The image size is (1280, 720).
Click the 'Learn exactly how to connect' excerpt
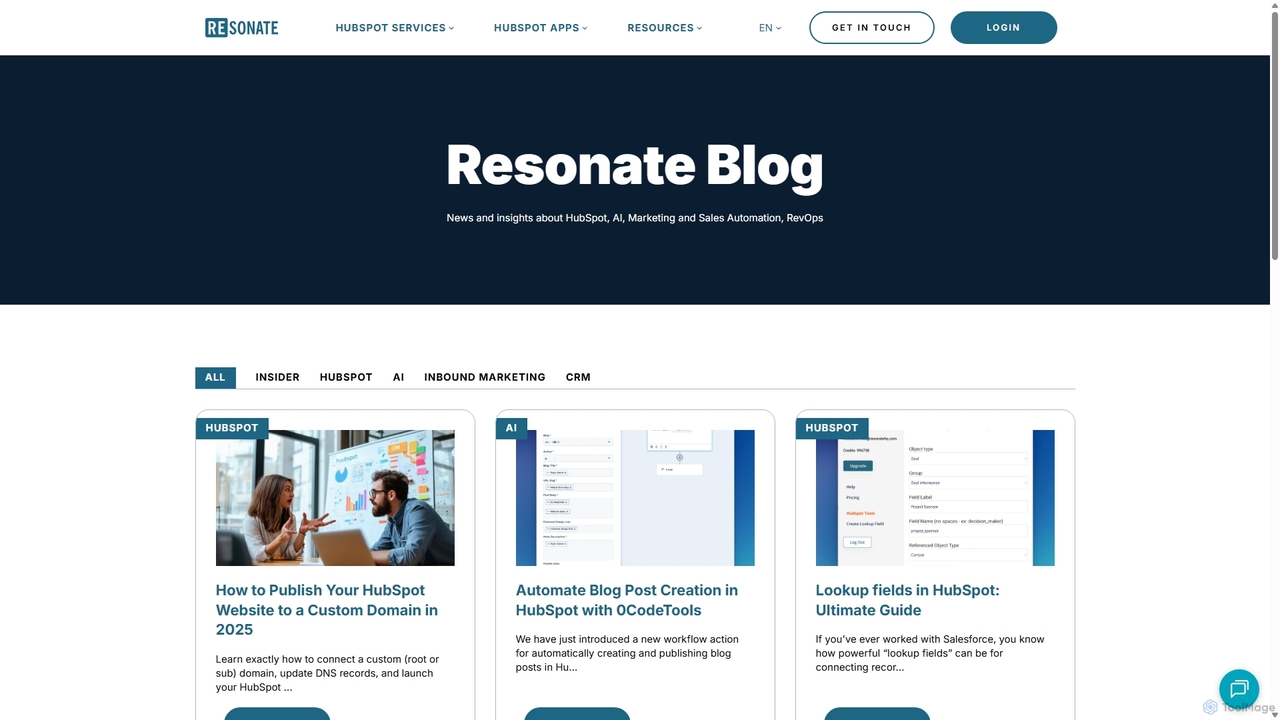[x=327, y=673]
